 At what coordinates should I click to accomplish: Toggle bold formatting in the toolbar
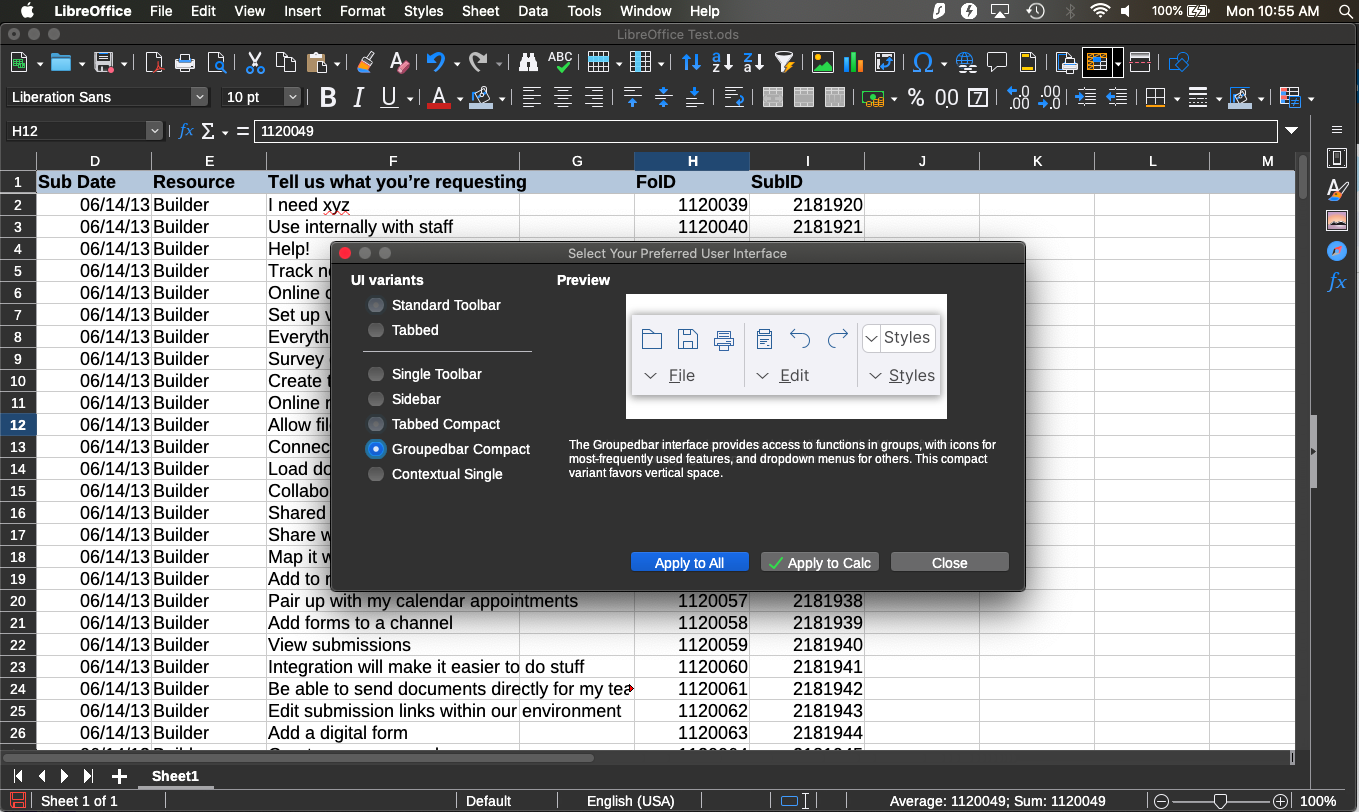coord(328,98)
